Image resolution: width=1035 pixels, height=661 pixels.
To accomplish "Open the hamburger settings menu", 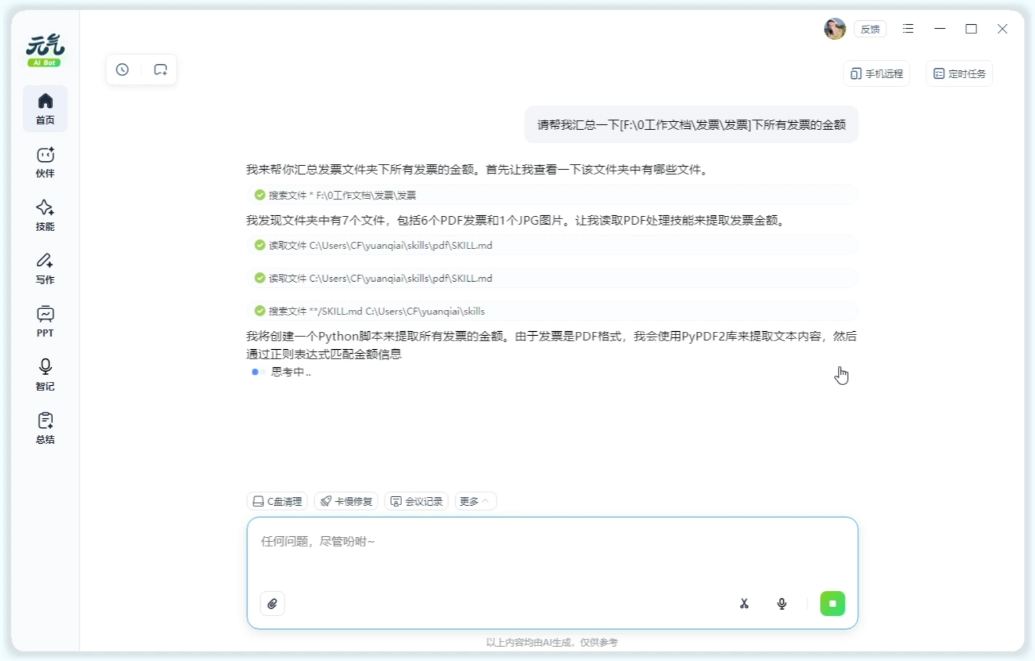I will pyautogui.click(x=908, y=28).
